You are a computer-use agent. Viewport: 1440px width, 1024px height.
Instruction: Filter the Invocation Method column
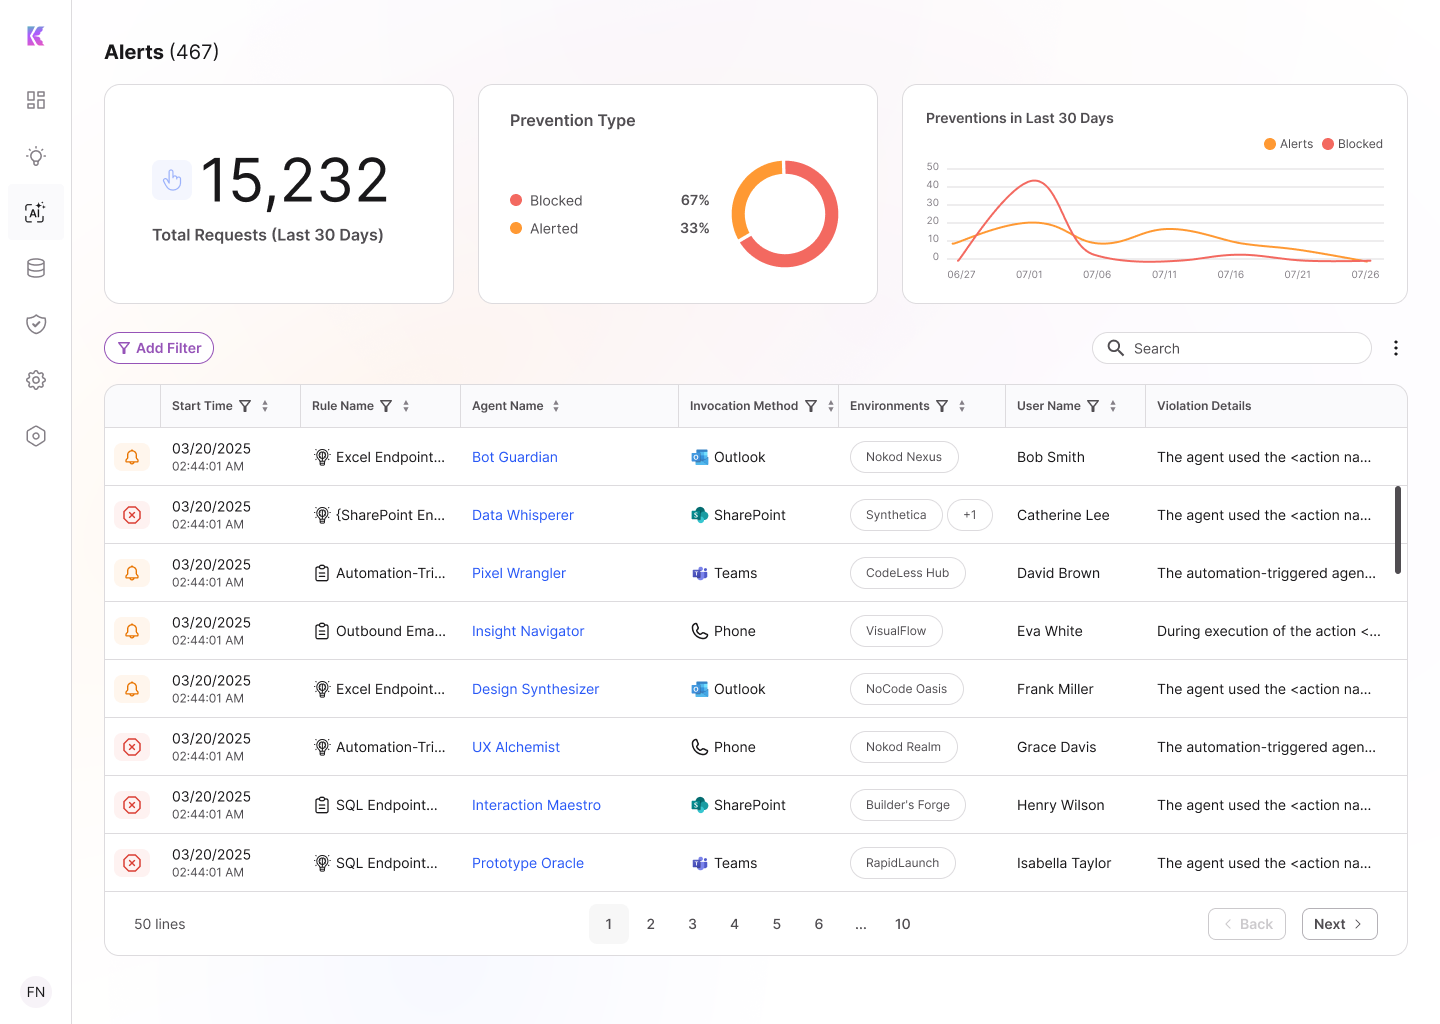coord(811,406)
